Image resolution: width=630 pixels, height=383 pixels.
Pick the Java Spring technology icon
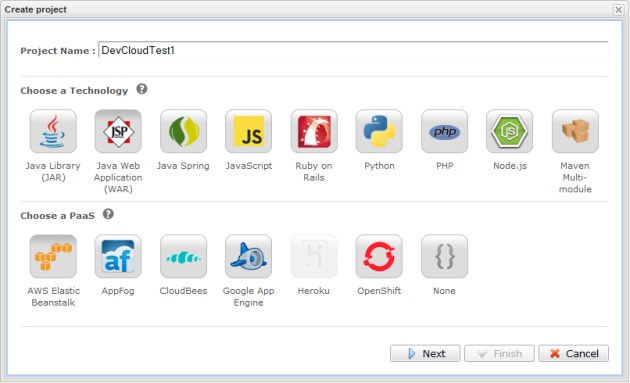pyautogui.click(x=183, y=131)
